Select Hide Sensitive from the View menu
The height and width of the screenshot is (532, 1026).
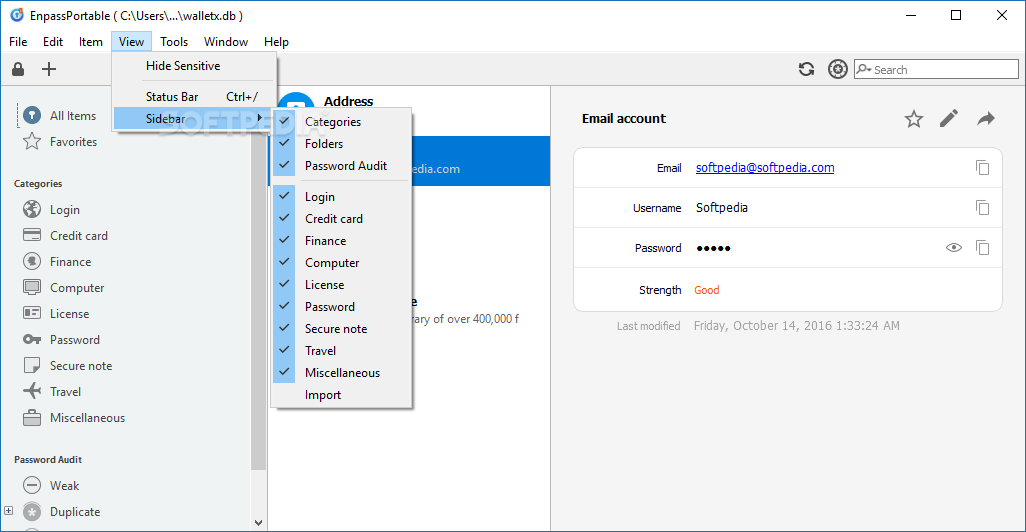tap(183, 66)
